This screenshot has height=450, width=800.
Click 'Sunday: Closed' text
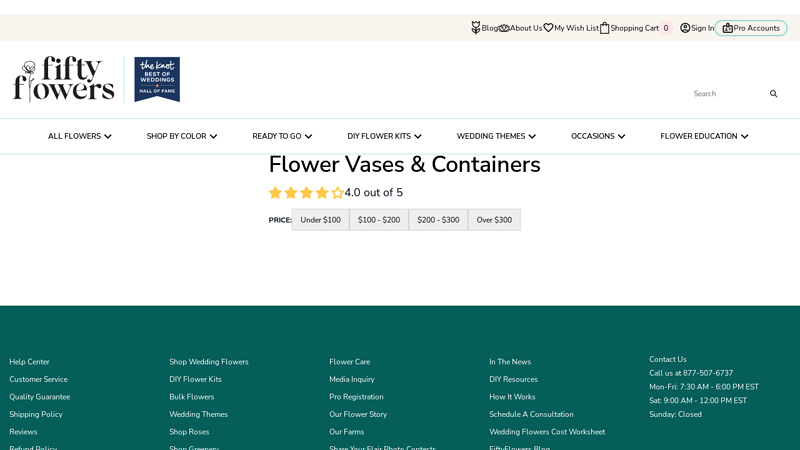pos(675,414)
